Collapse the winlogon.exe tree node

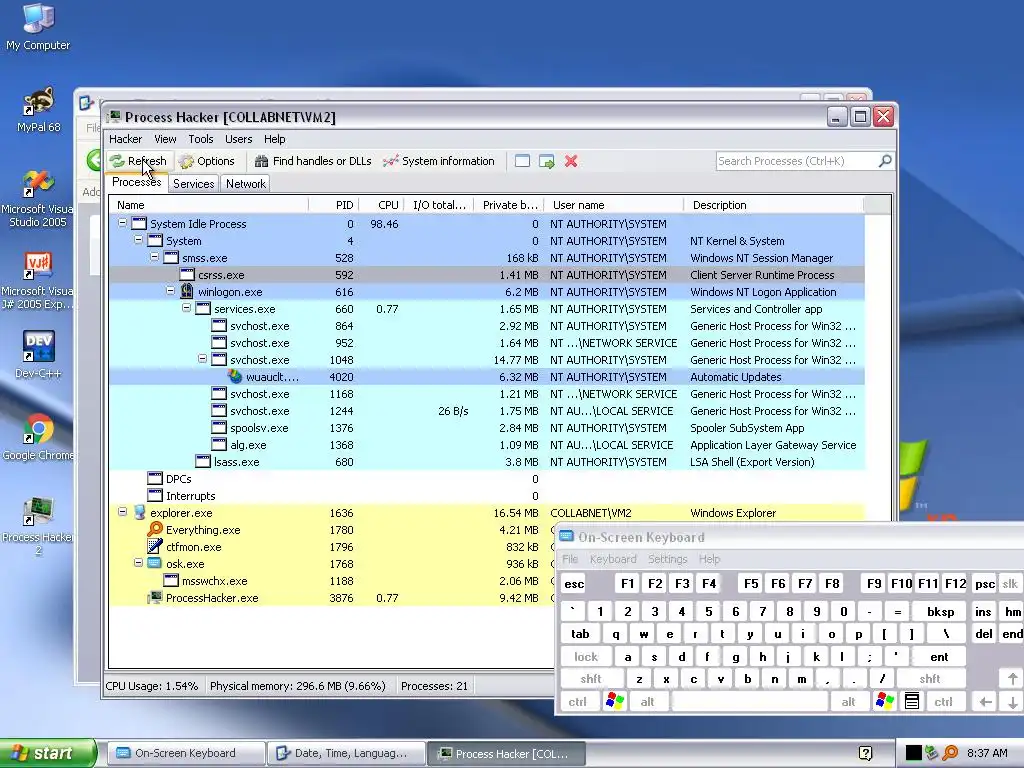click(x=170, y=291)
